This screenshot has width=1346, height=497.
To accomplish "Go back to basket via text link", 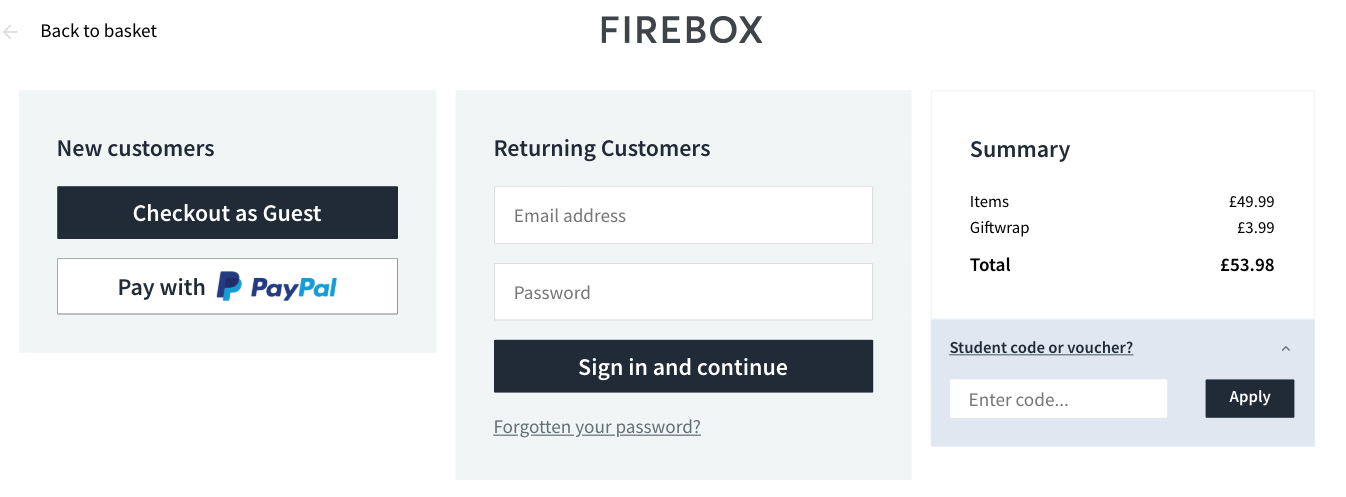I will coord(98,31).
